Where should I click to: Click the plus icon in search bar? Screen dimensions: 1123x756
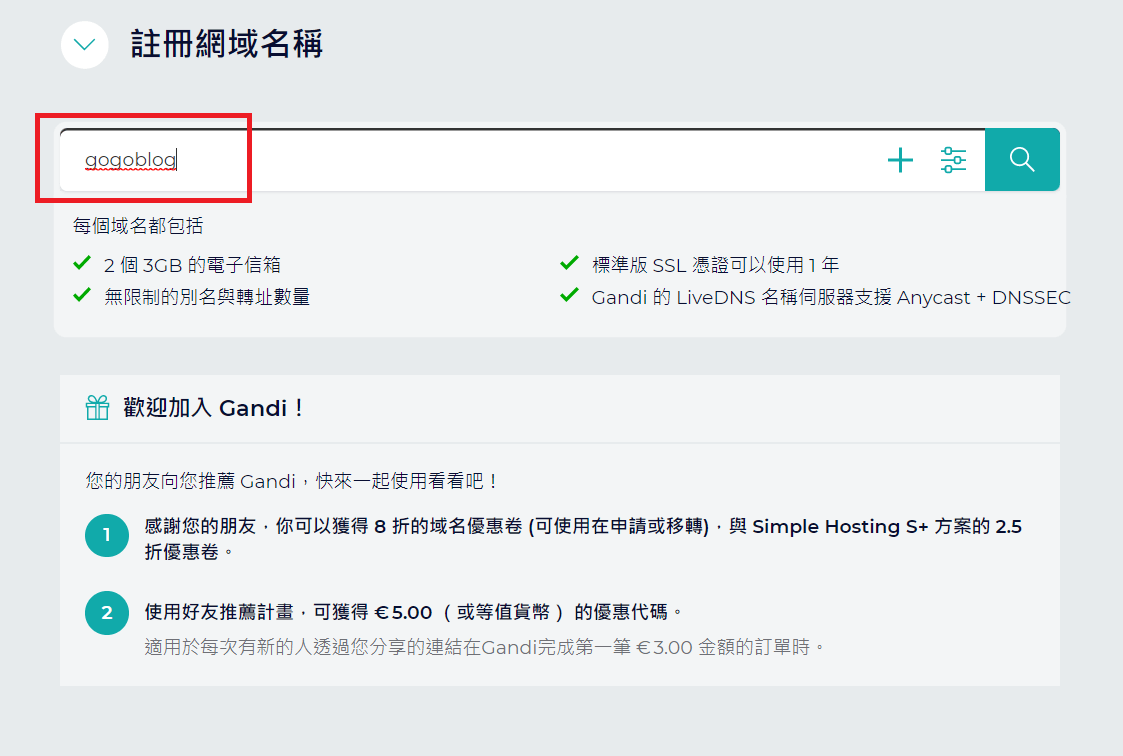tap(900, 160)
